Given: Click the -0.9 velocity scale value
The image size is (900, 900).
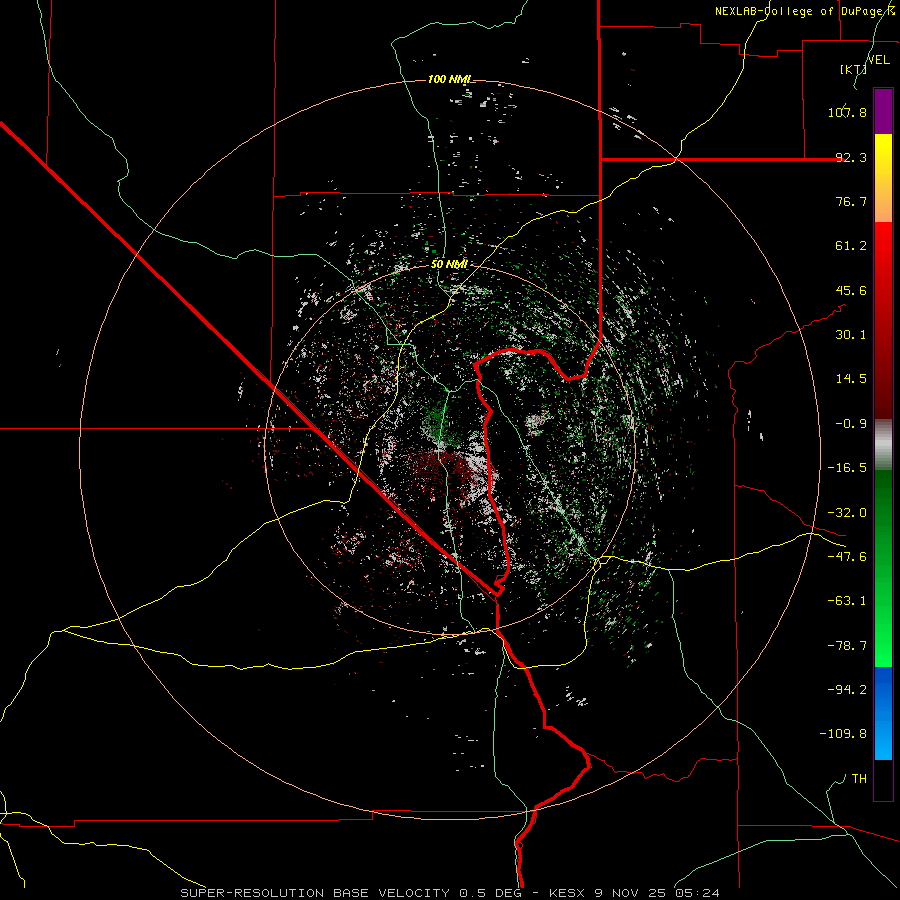Looking at the screenshot, I should (x=851, y=424).
